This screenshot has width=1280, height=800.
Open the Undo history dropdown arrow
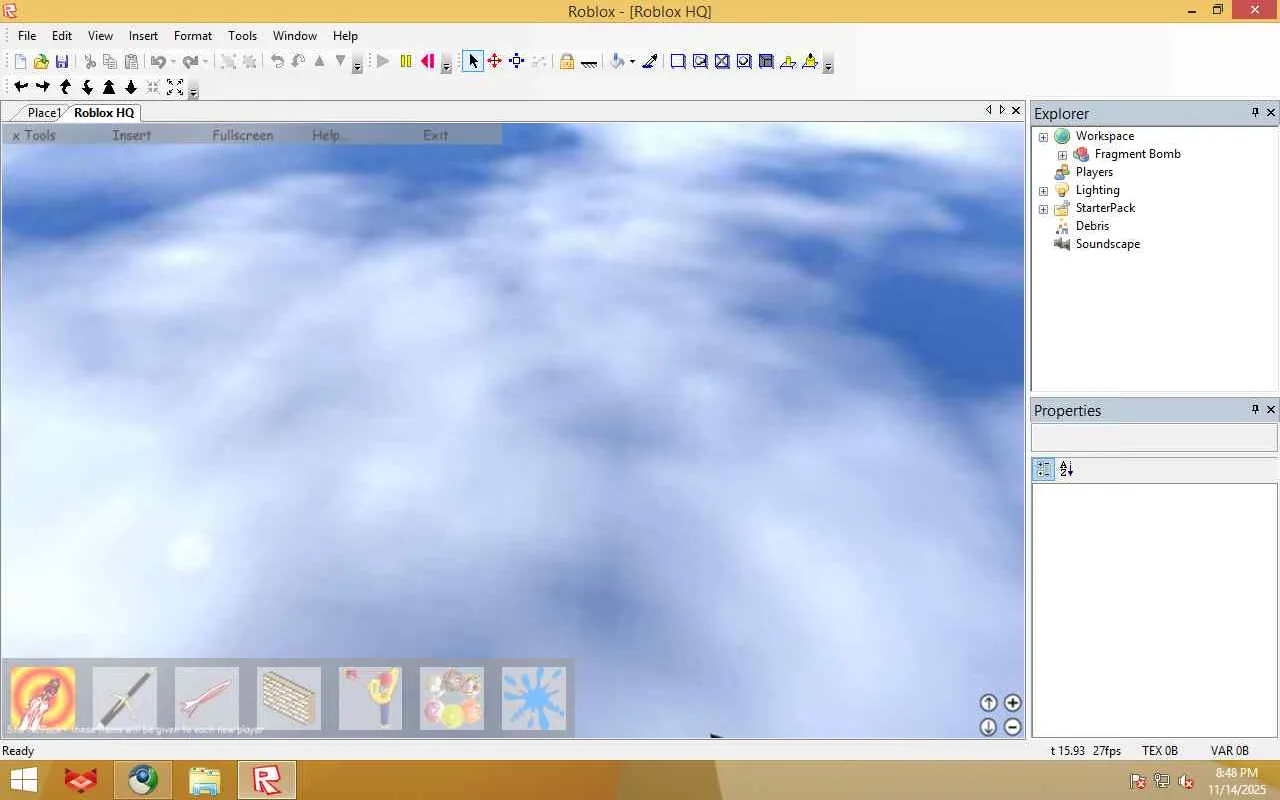[x=173, y=62]
